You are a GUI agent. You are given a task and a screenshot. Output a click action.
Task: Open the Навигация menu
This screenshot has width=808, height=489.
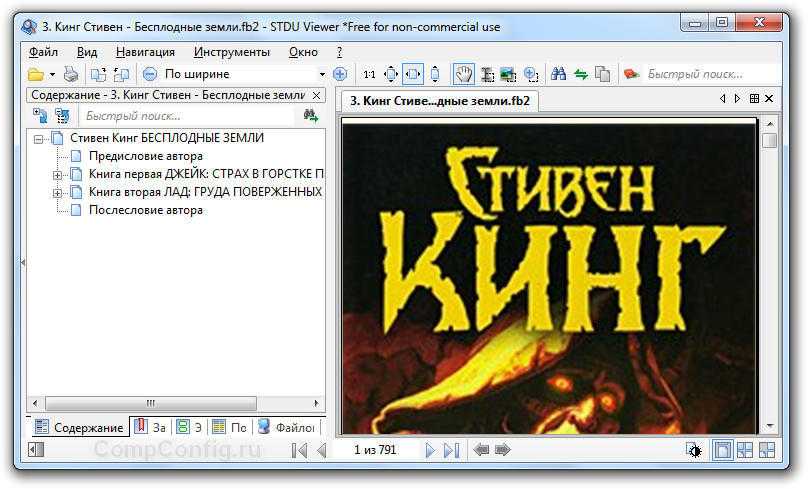(145, 52)
